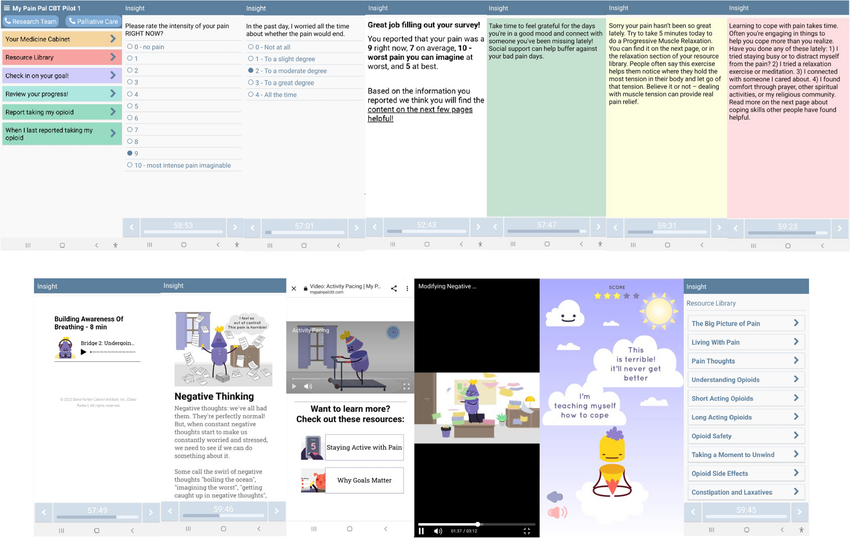Tap the small purple cloud icon in game
The height and width of the screenshot is (538, 850).
[555, 496]
